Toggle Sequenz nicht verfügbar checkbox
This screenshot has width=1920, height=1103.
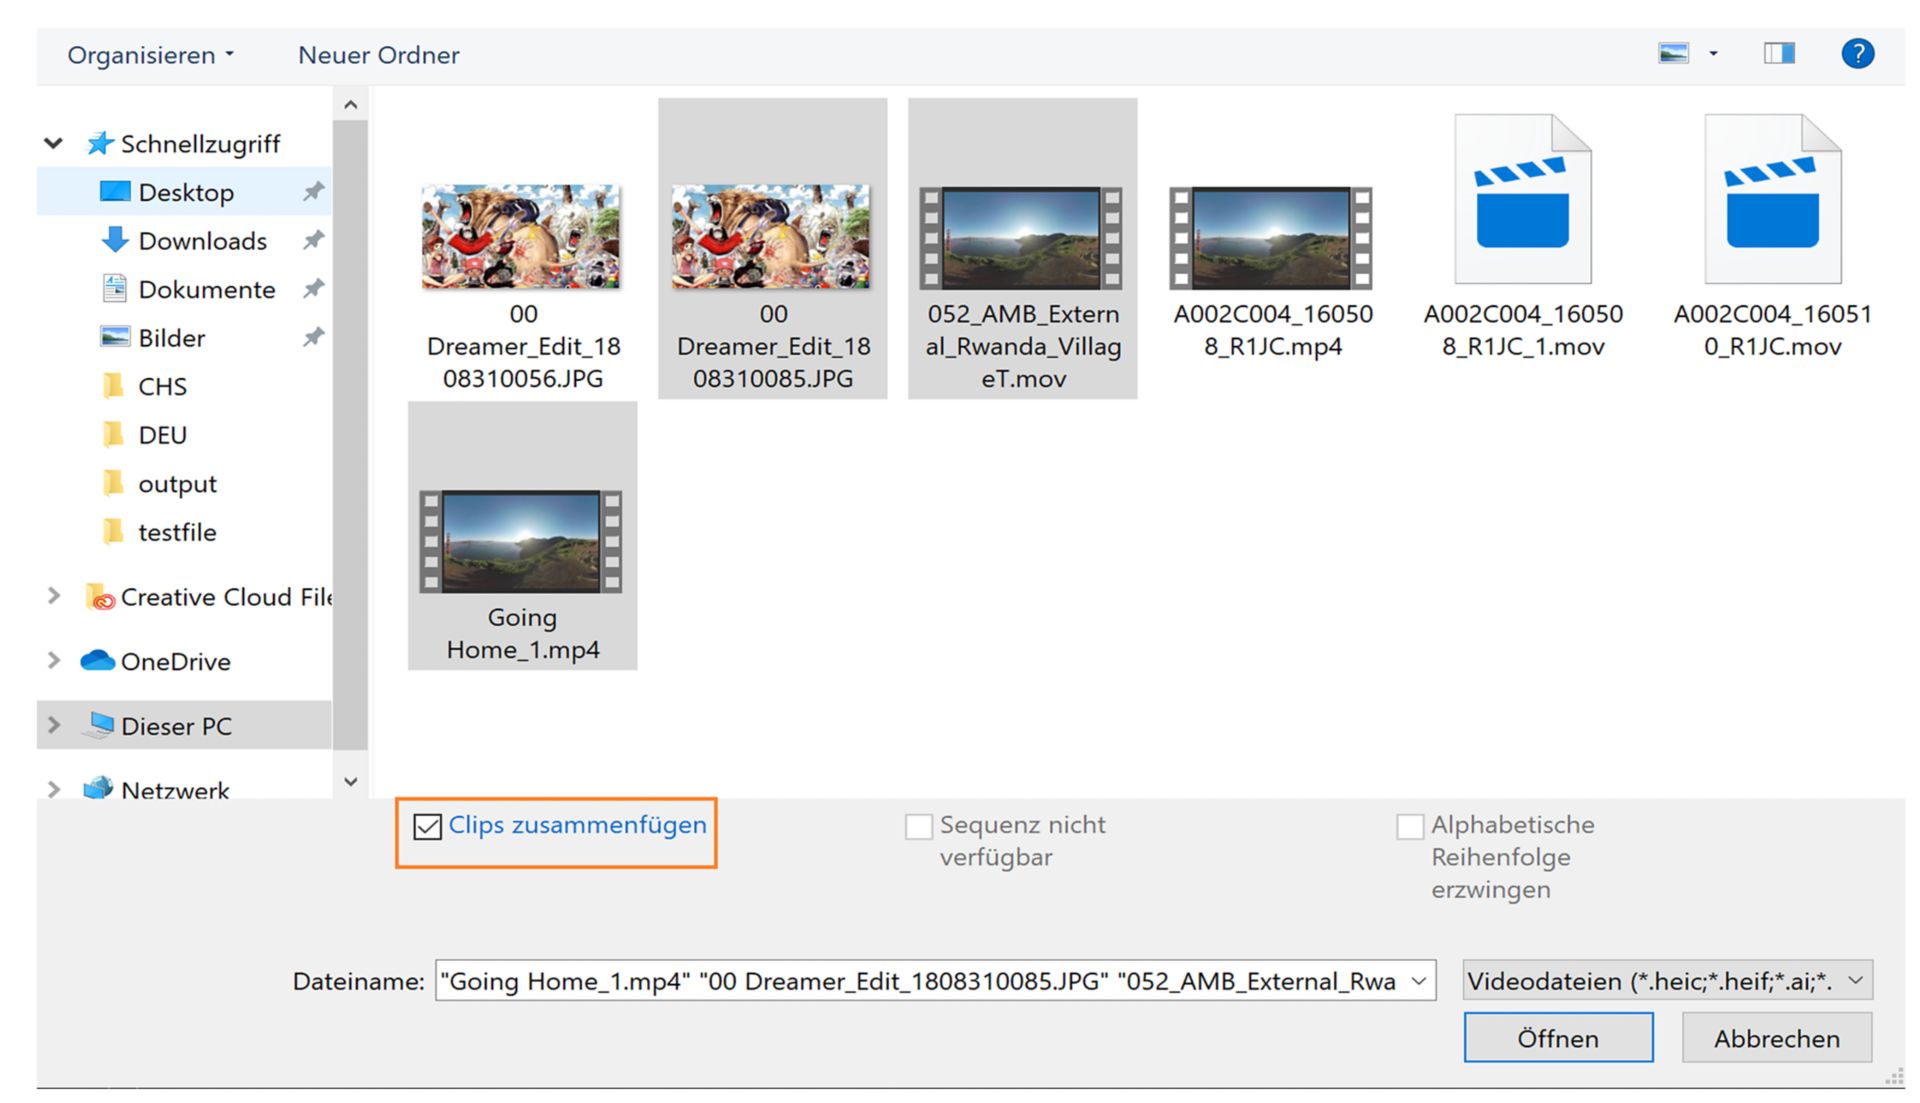pyautogui.click(x=918, y=827)
